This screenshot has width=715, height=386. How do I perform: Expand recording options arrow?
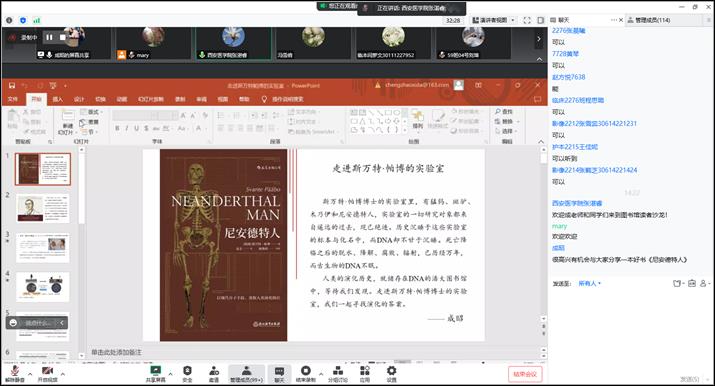tap(321, 374)
